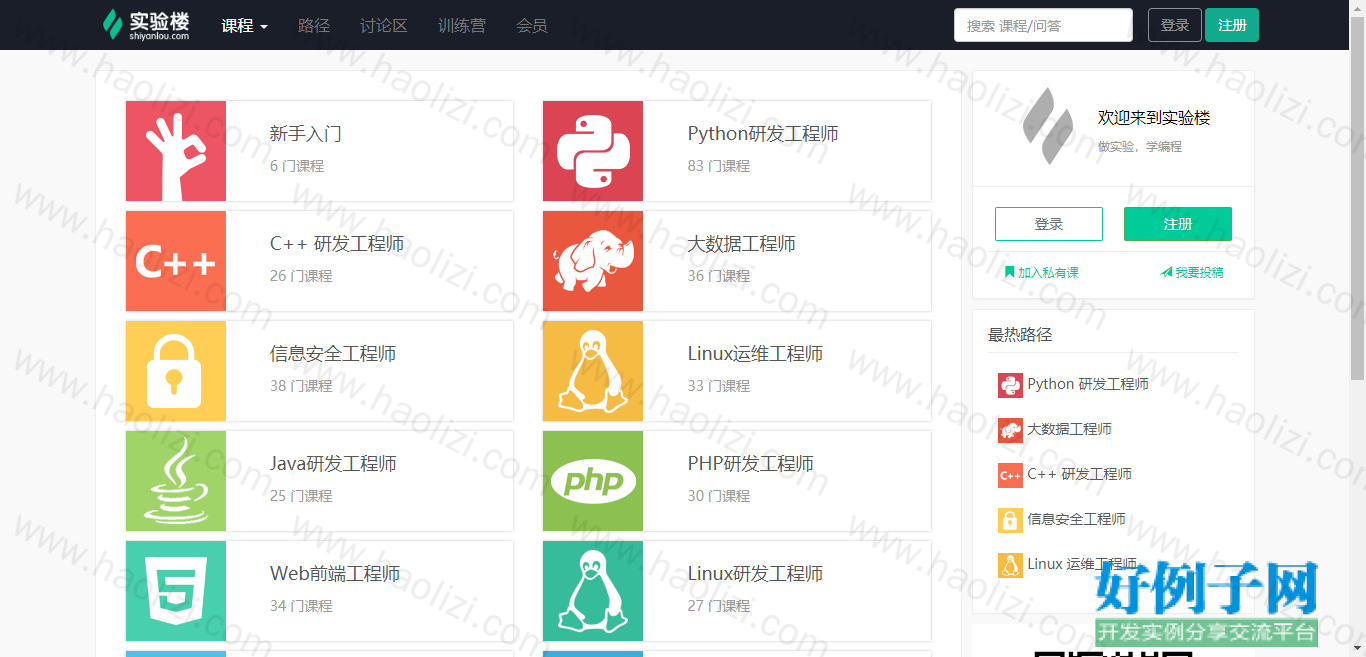The height and width of the screenshot is (657, 1366).
Task: Open the 新手入门 OK-hand icon
Action: coord(176,151)
